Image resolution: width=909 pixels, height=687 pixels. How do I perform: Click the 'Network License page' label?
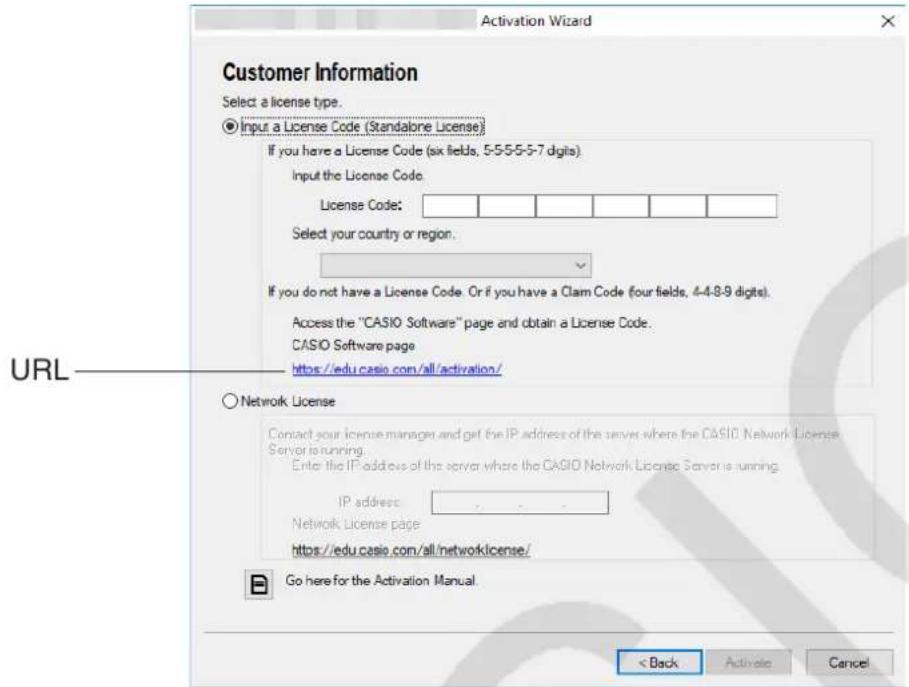click(x=356, y=524)
